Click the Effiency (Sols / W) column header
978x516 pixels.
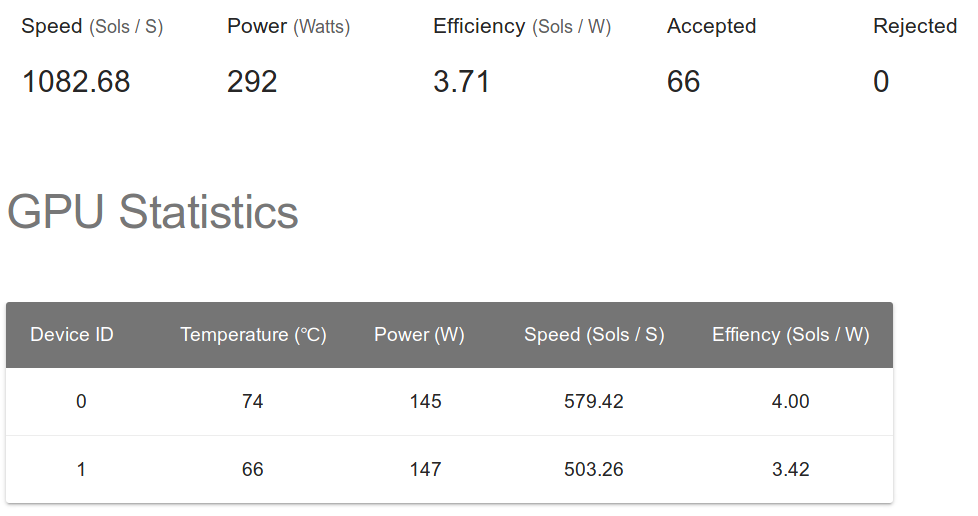791,334
